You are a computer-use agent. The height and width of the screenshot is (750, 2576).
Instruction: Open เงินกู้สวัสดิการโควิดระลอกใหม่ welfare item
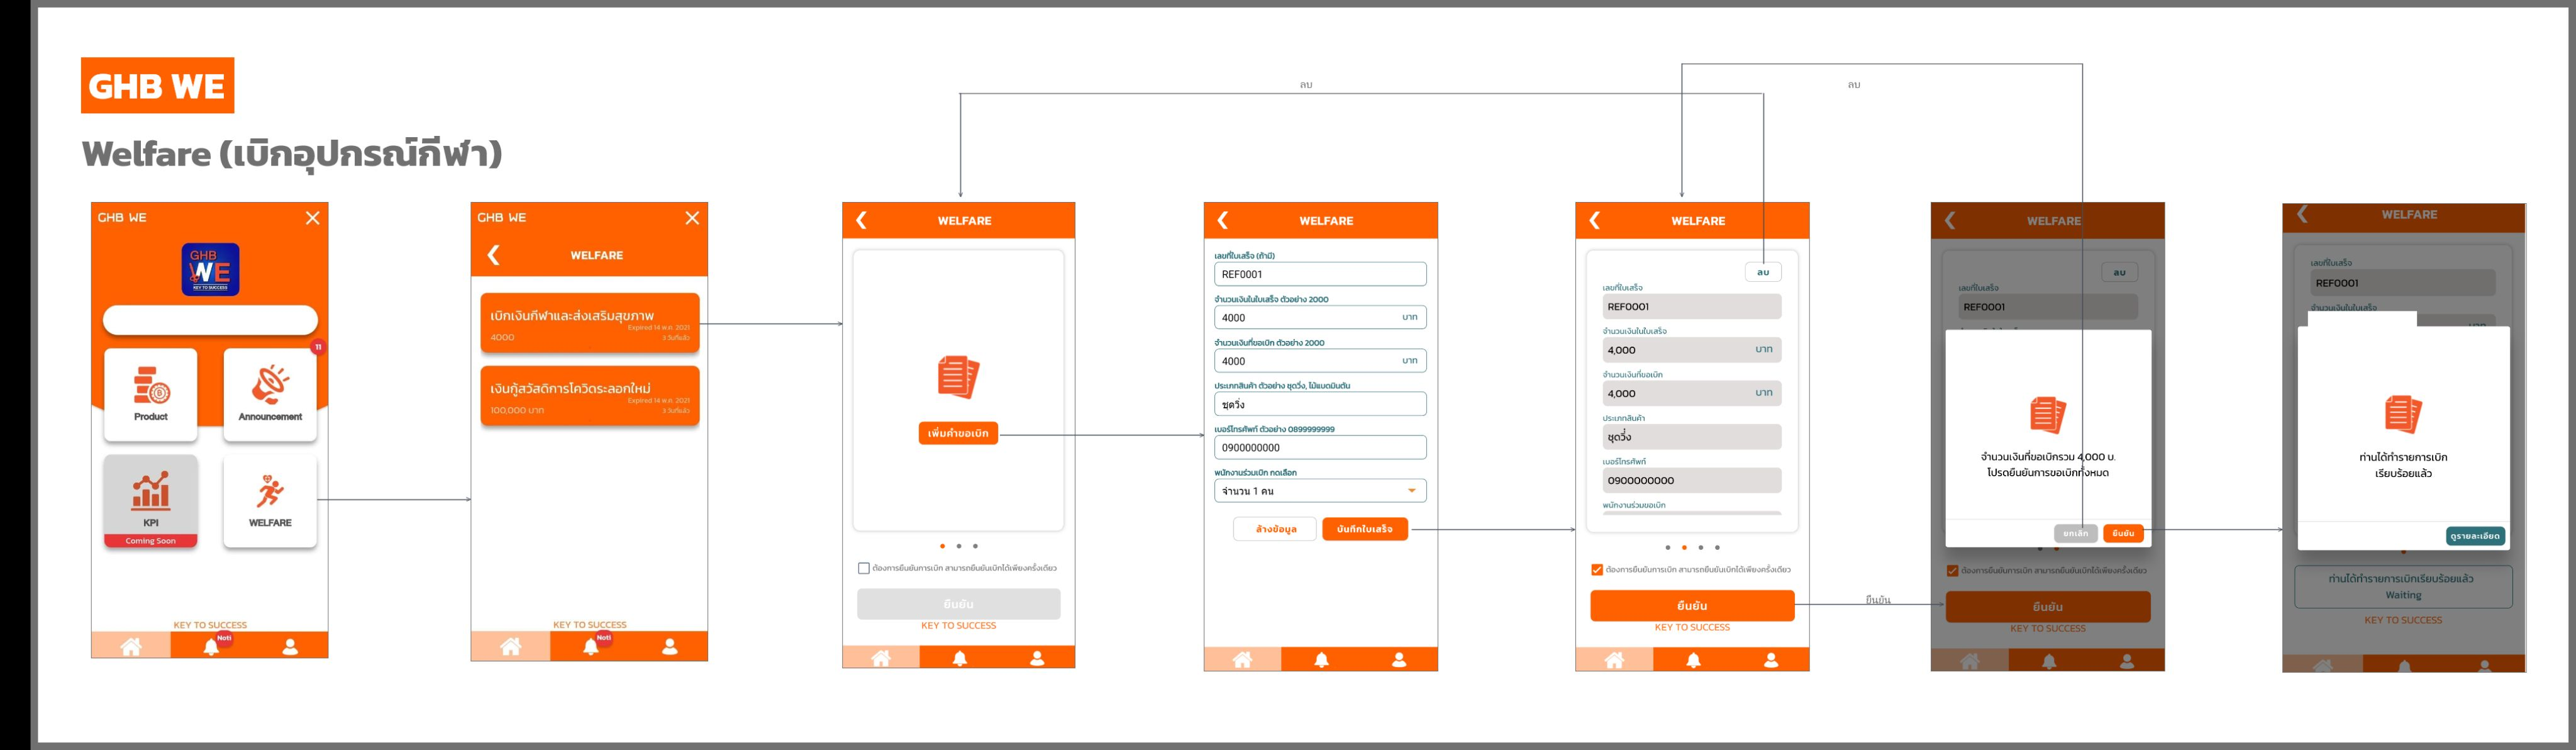(x=590, y=396)
